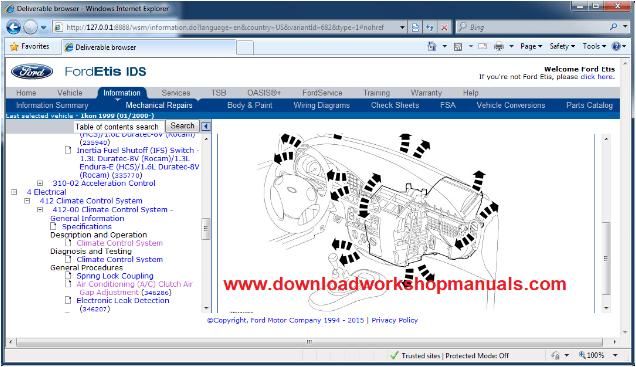Open a new blank browser tab
This screenshot has height=367, width=636.
coord(245,47)
